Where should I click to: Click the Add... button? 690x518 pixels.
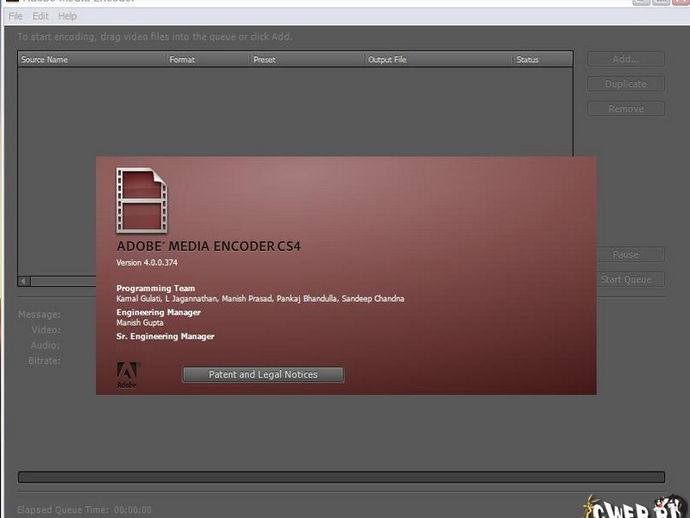pos(626,59)
